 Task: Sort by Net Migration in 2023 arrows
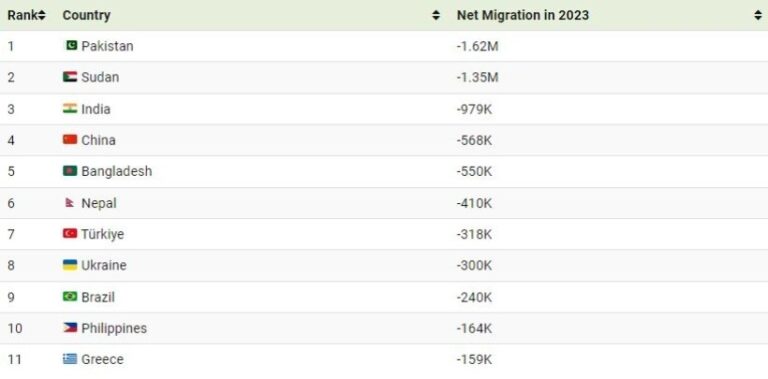click(x=758, y=15)
